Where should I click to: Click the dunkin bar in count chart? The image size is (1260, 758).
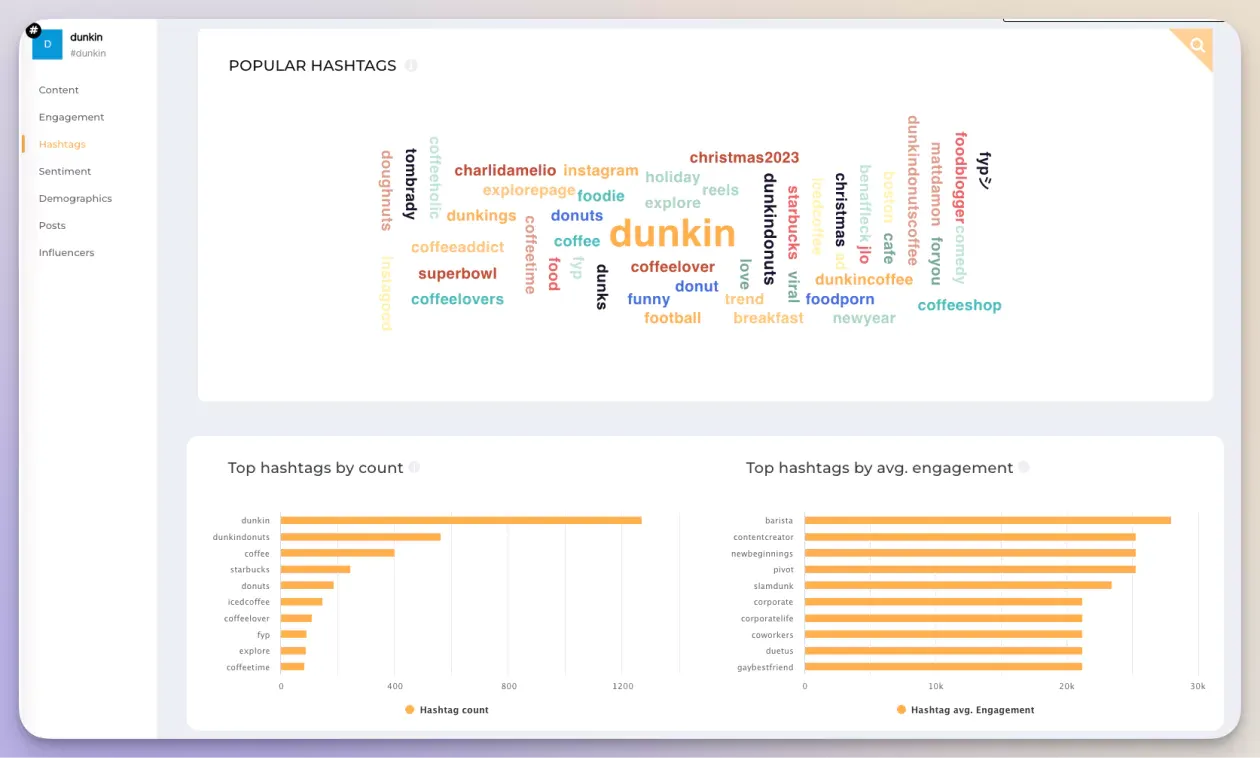(461, 520)
